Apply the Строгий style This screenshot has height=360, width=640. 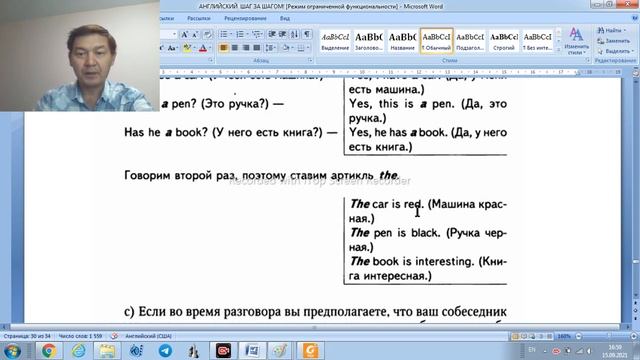[504, 41]
